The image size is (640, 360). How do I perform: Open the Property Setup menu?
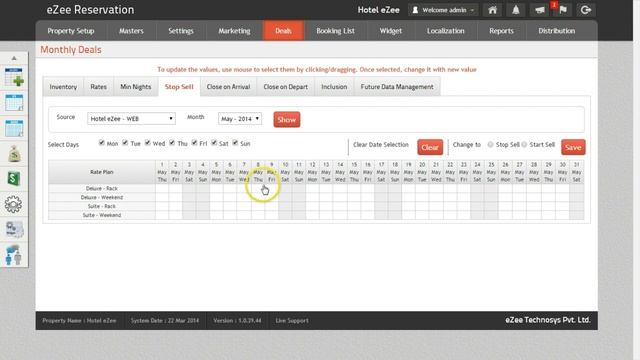[71, 31]
